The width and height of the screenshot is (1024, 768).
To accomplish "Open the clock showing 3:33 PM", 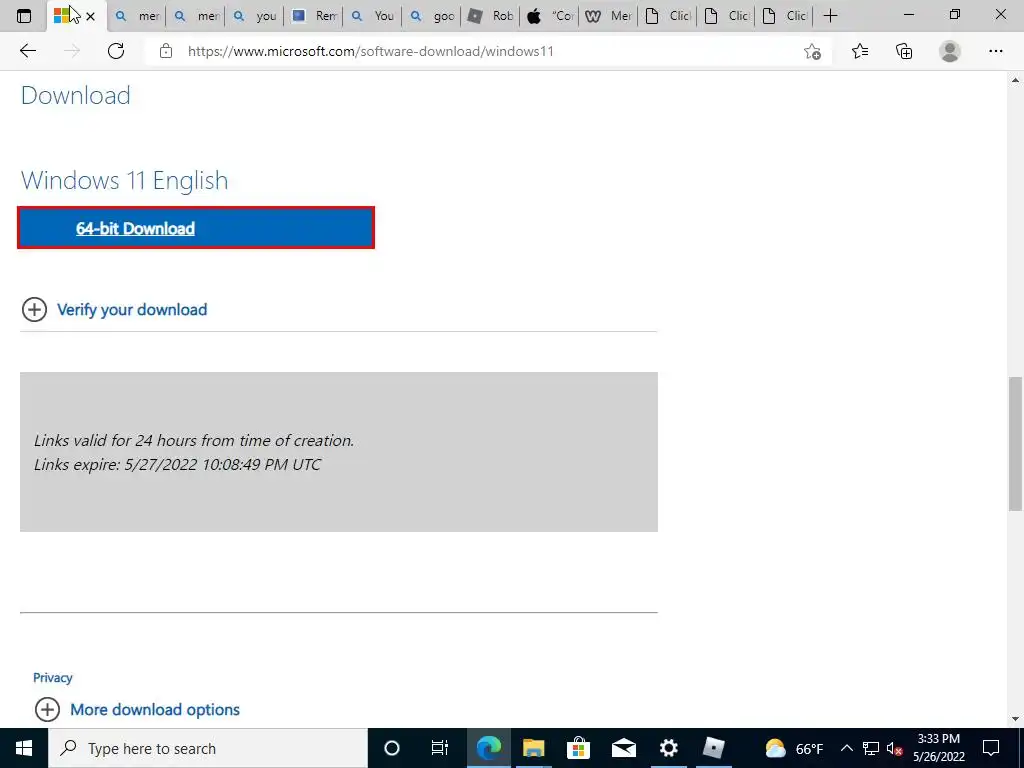I will point(938,748).
